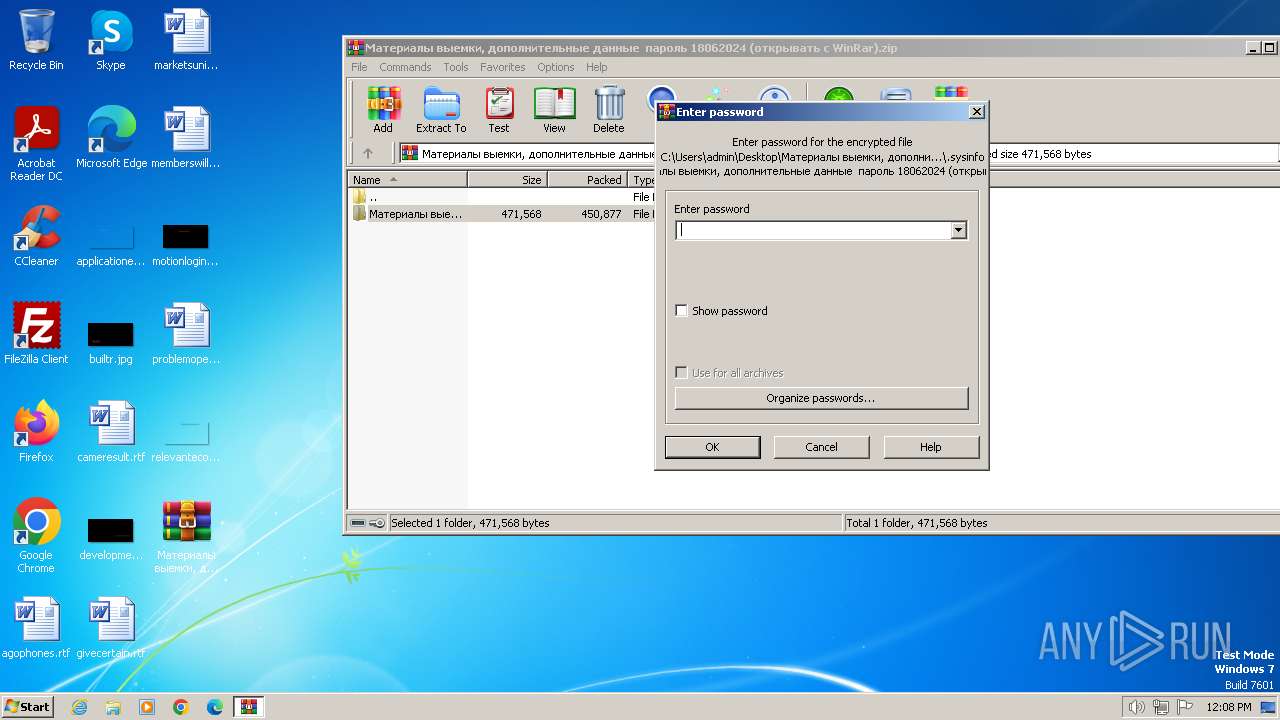This screenshot has height=720, width=1280.
Task: Click the Start button
Action: [x=27, y=707]
